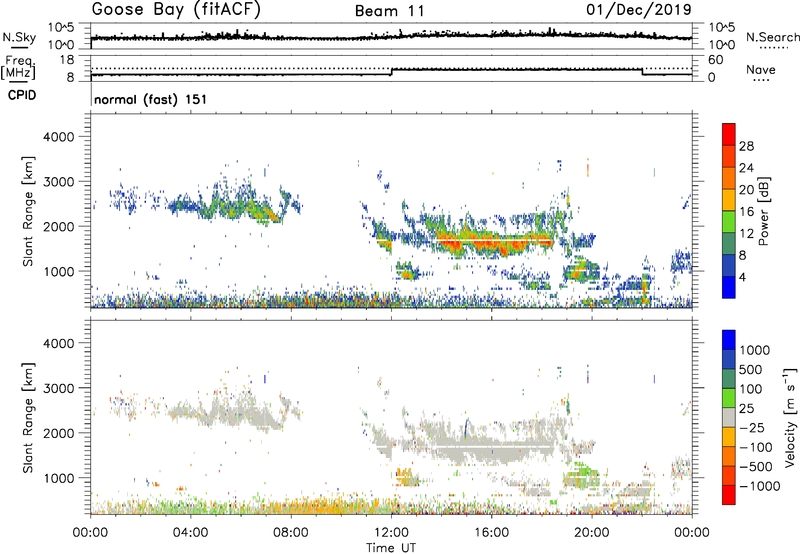
Task: Click the "08:00" time tick label
Action: pyautogui.click(x=291, y=533)
